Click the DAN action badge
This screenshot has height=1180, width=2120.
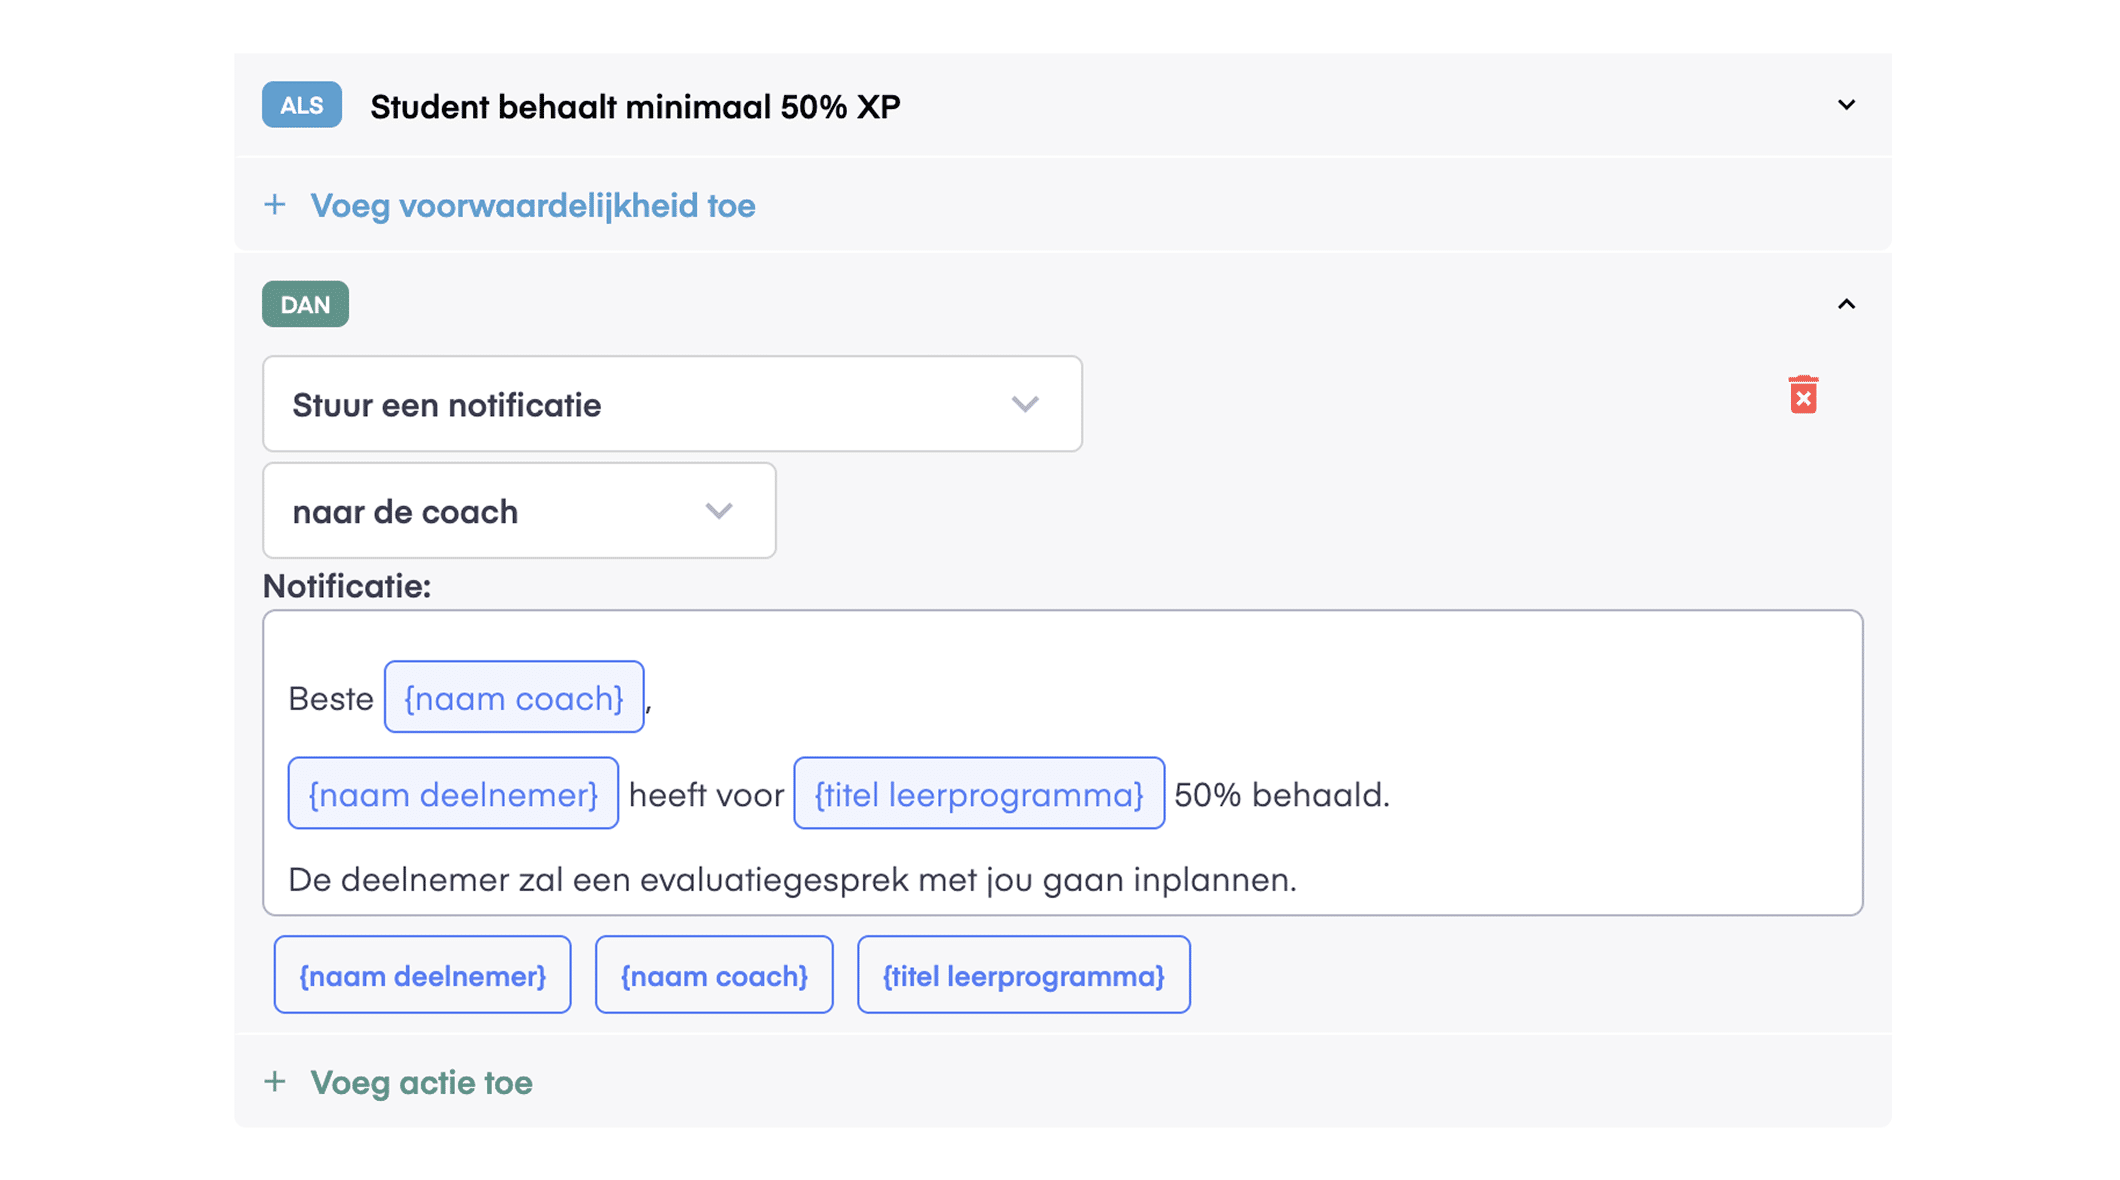pyautogui.click(x=305, y=304)
